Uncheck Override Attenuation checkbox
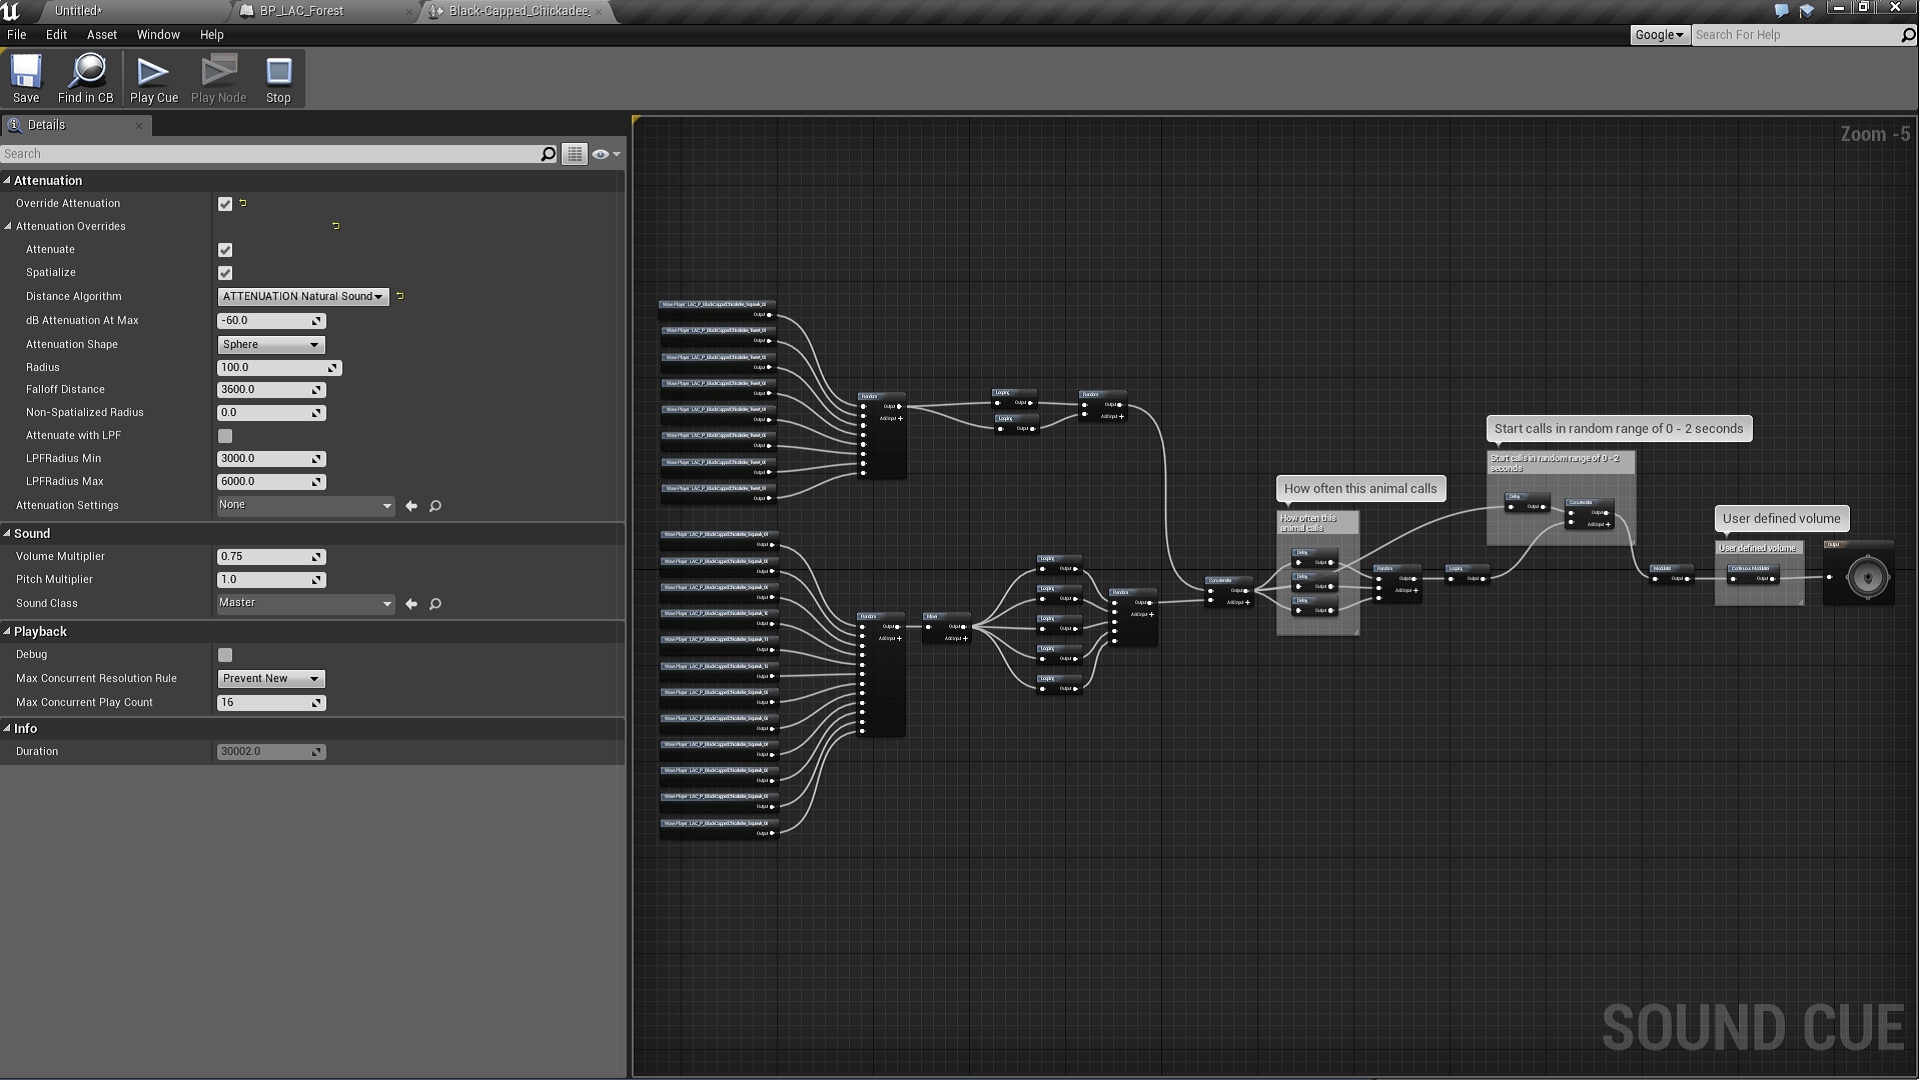This screenshot has height=1080, width=1920. pyautogui.click(x=225, y=204)
